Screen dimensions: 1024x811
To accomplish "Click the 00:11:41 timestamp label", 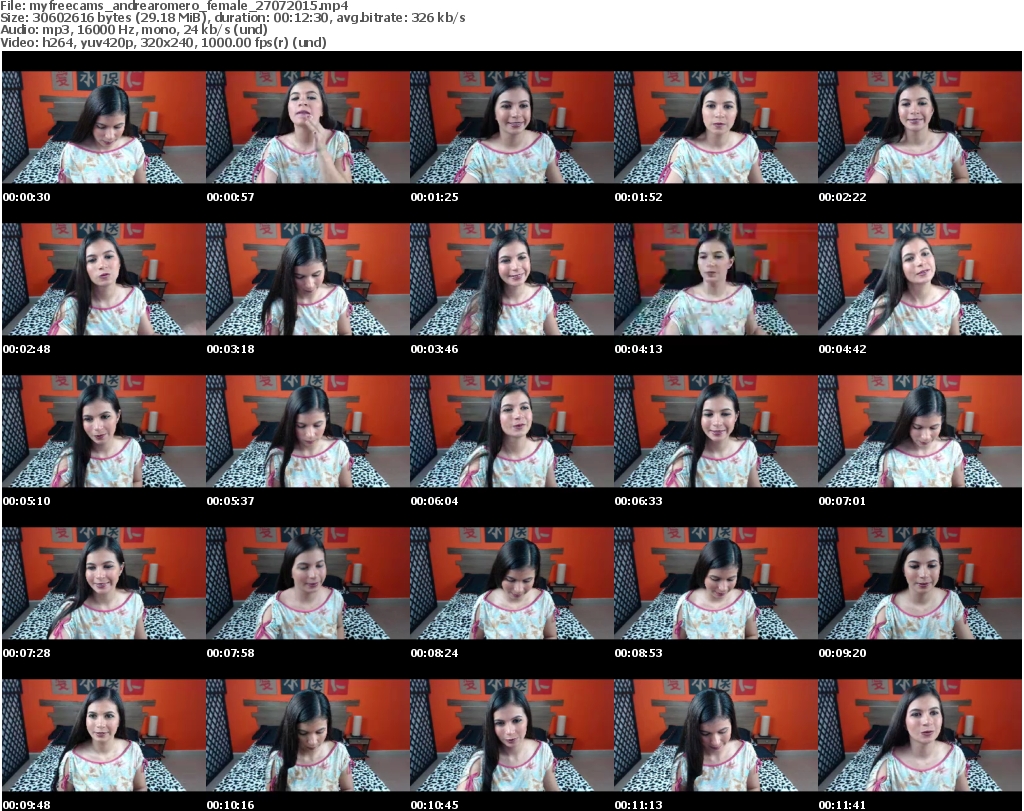I will point(842,805).
